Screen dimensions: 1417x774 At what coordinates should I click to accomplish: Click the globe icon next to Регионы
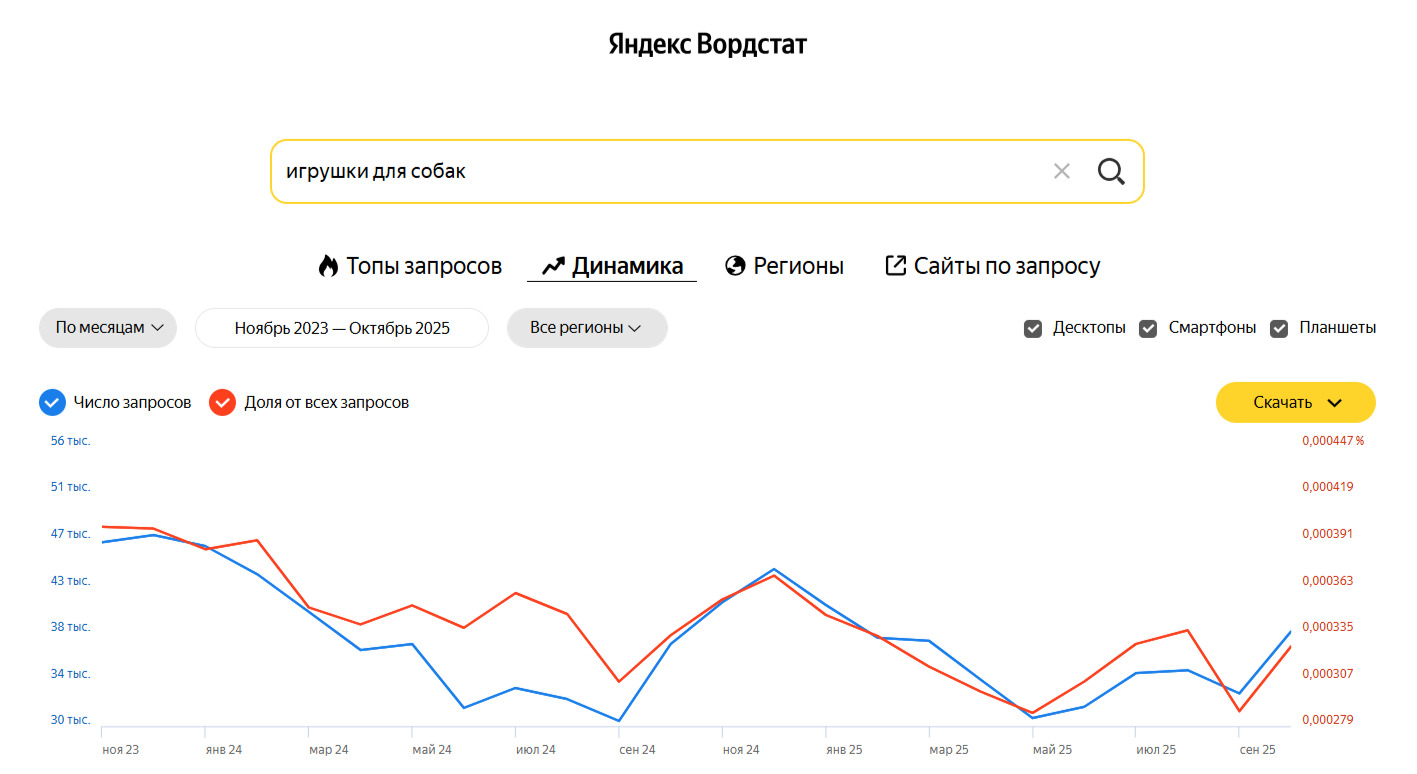click(x=735, y=266)
